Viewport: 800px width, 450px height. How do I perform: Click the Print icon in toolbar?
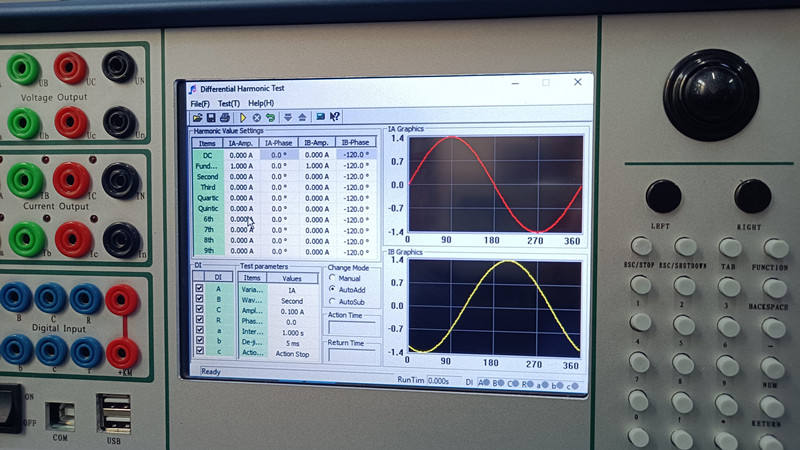point(224,117)
